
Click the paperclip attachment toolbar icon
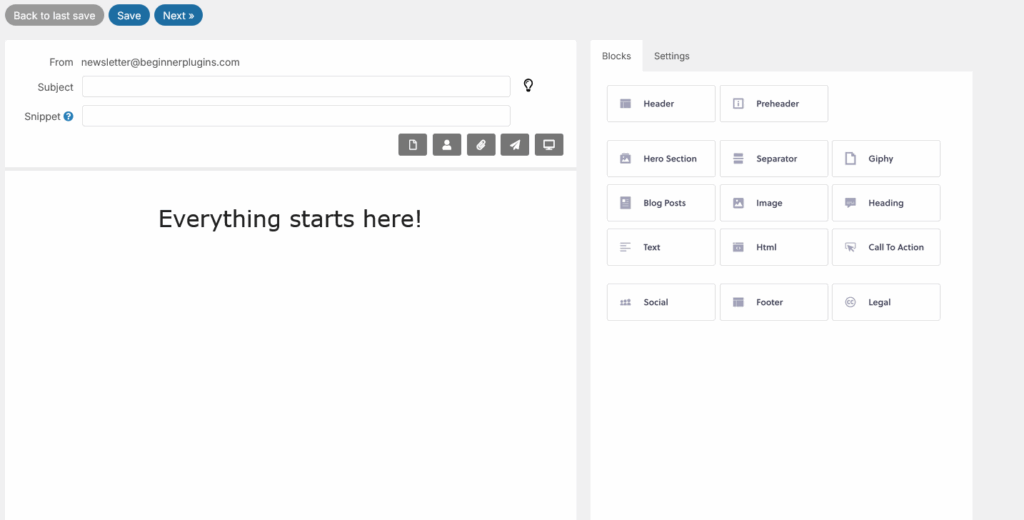[481, 145]
